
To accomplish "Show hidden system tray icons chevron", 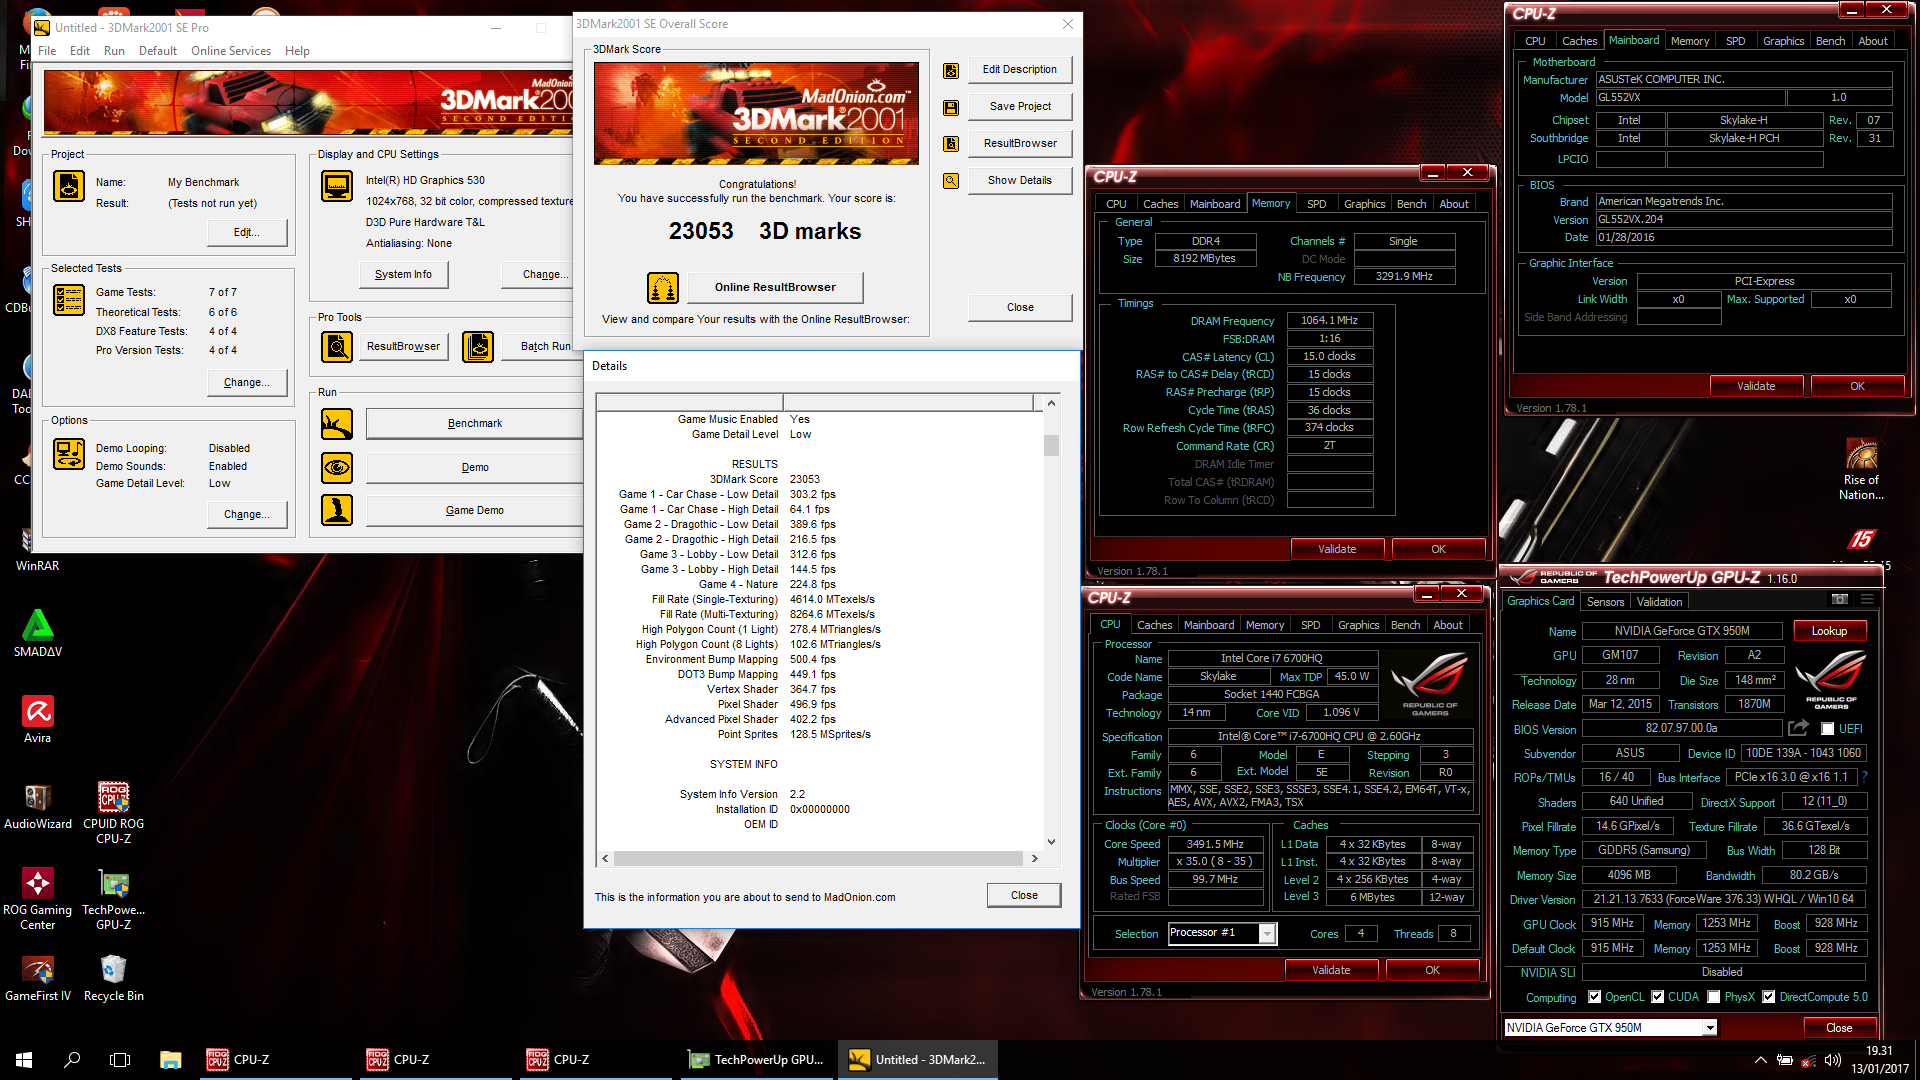I will 1760,1060.
